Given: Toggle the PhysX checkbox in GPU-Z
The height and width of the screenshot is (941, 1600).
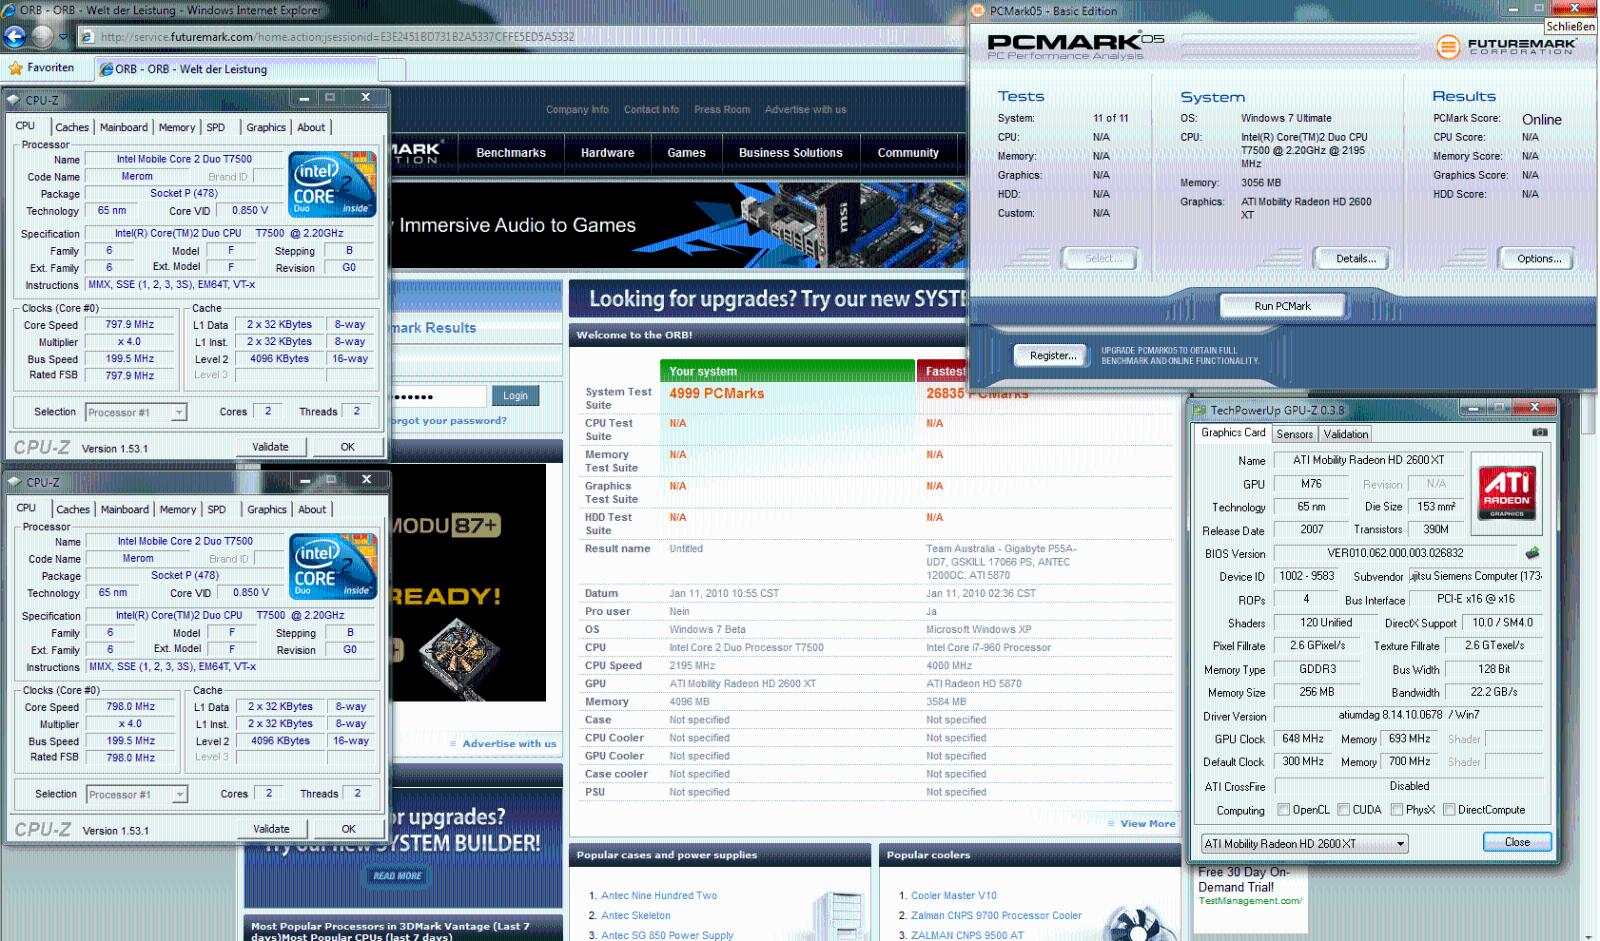Looking at the screenshot, I should click(x=1397, y=810).
